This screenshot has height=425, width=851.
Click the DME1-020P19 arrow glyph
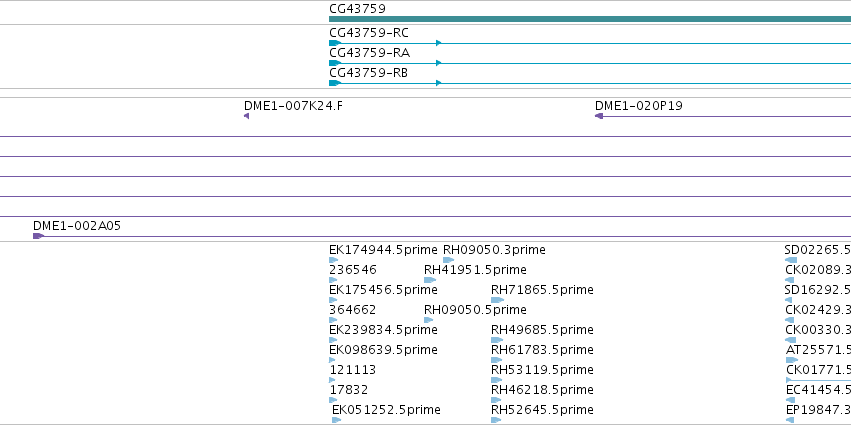click(723, 116)
